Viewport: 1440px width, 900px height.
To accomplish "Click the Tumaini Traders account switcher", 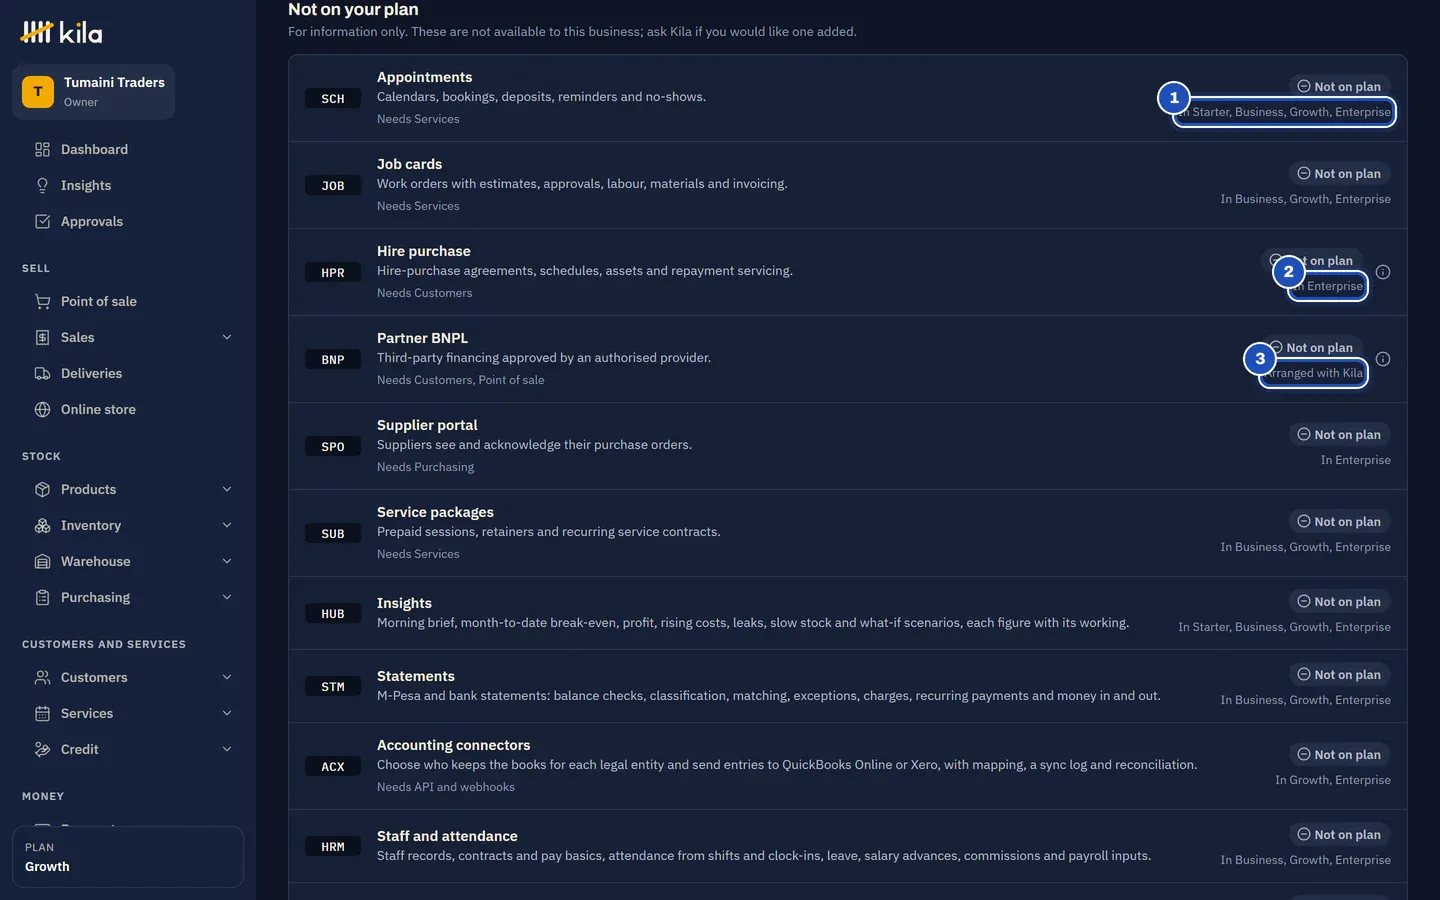I will coord(94,92).
